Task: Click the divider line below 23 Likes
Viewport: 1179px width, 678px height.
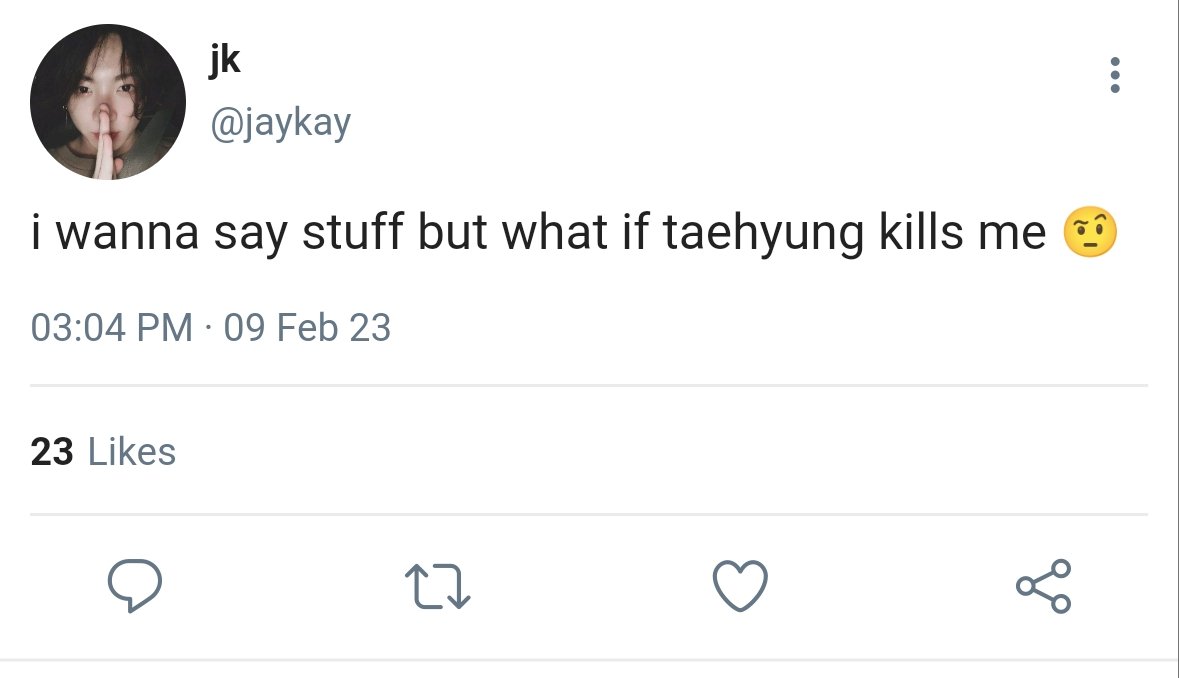Action: click(589, 515)
